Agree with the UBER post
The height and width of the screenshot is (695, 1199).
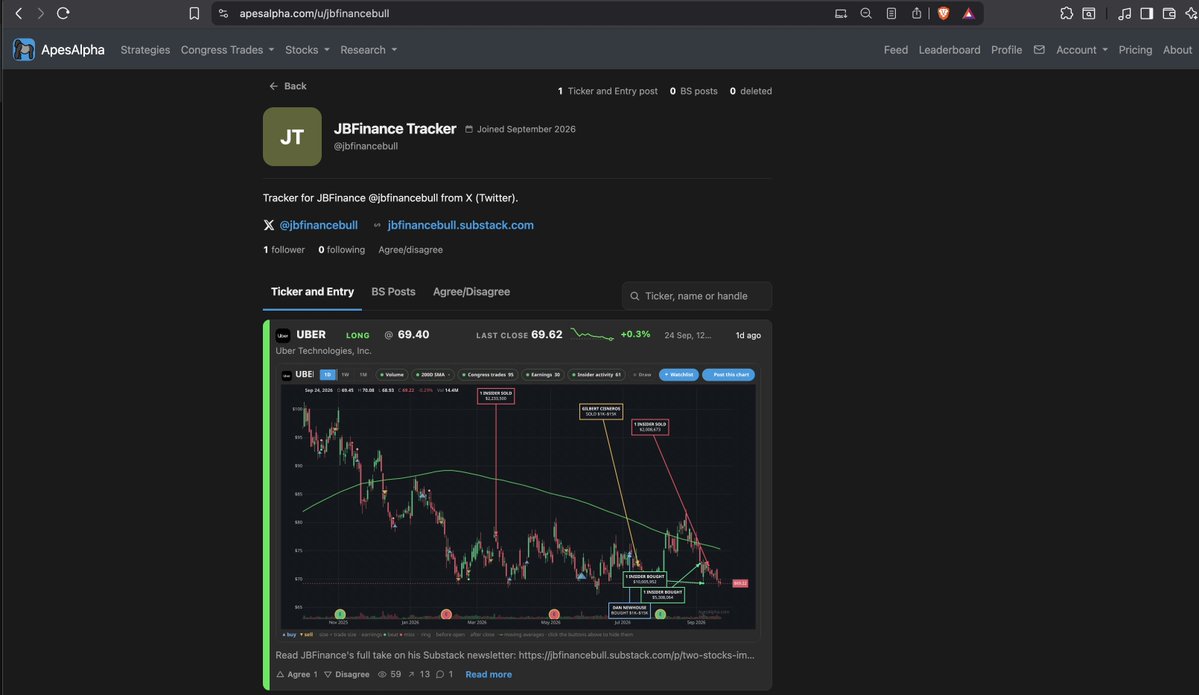tap(297, 674)
